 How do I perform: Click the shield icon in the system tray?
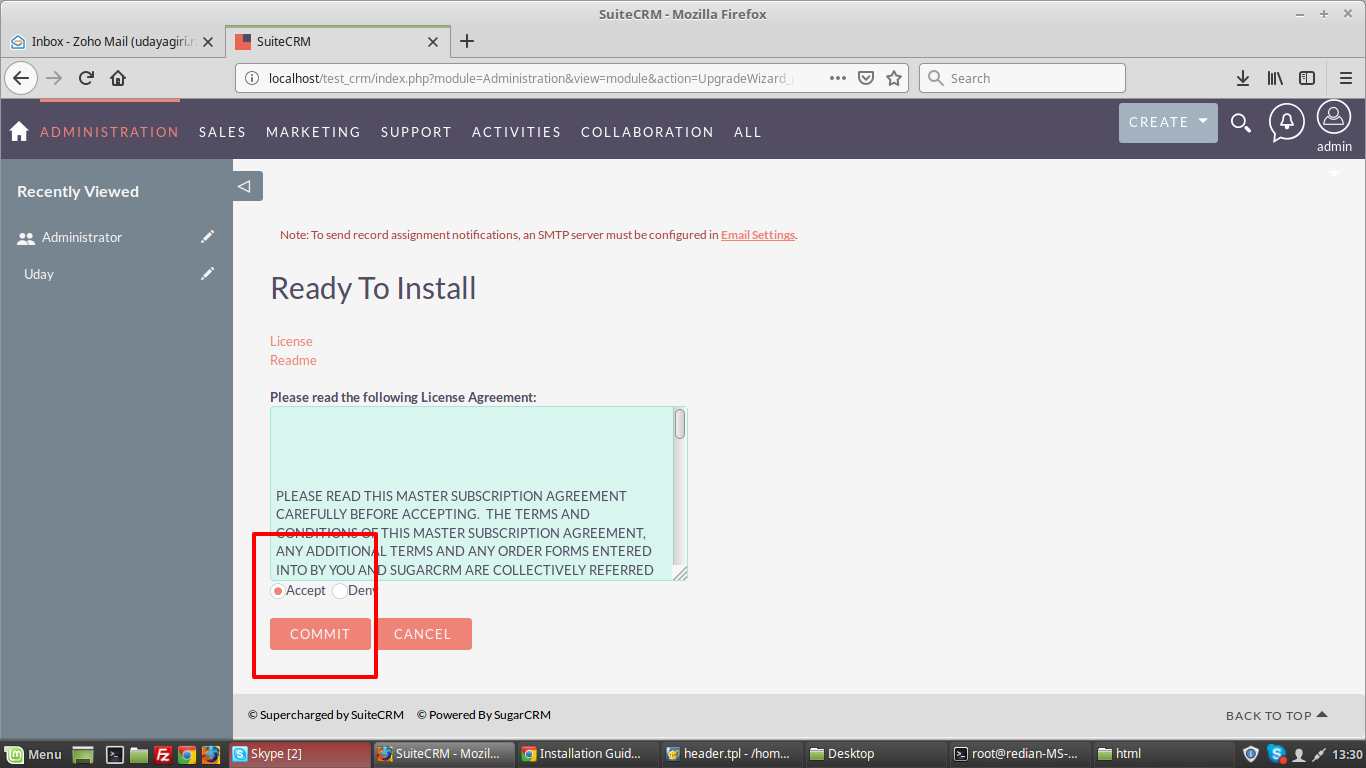(1251, 754)
